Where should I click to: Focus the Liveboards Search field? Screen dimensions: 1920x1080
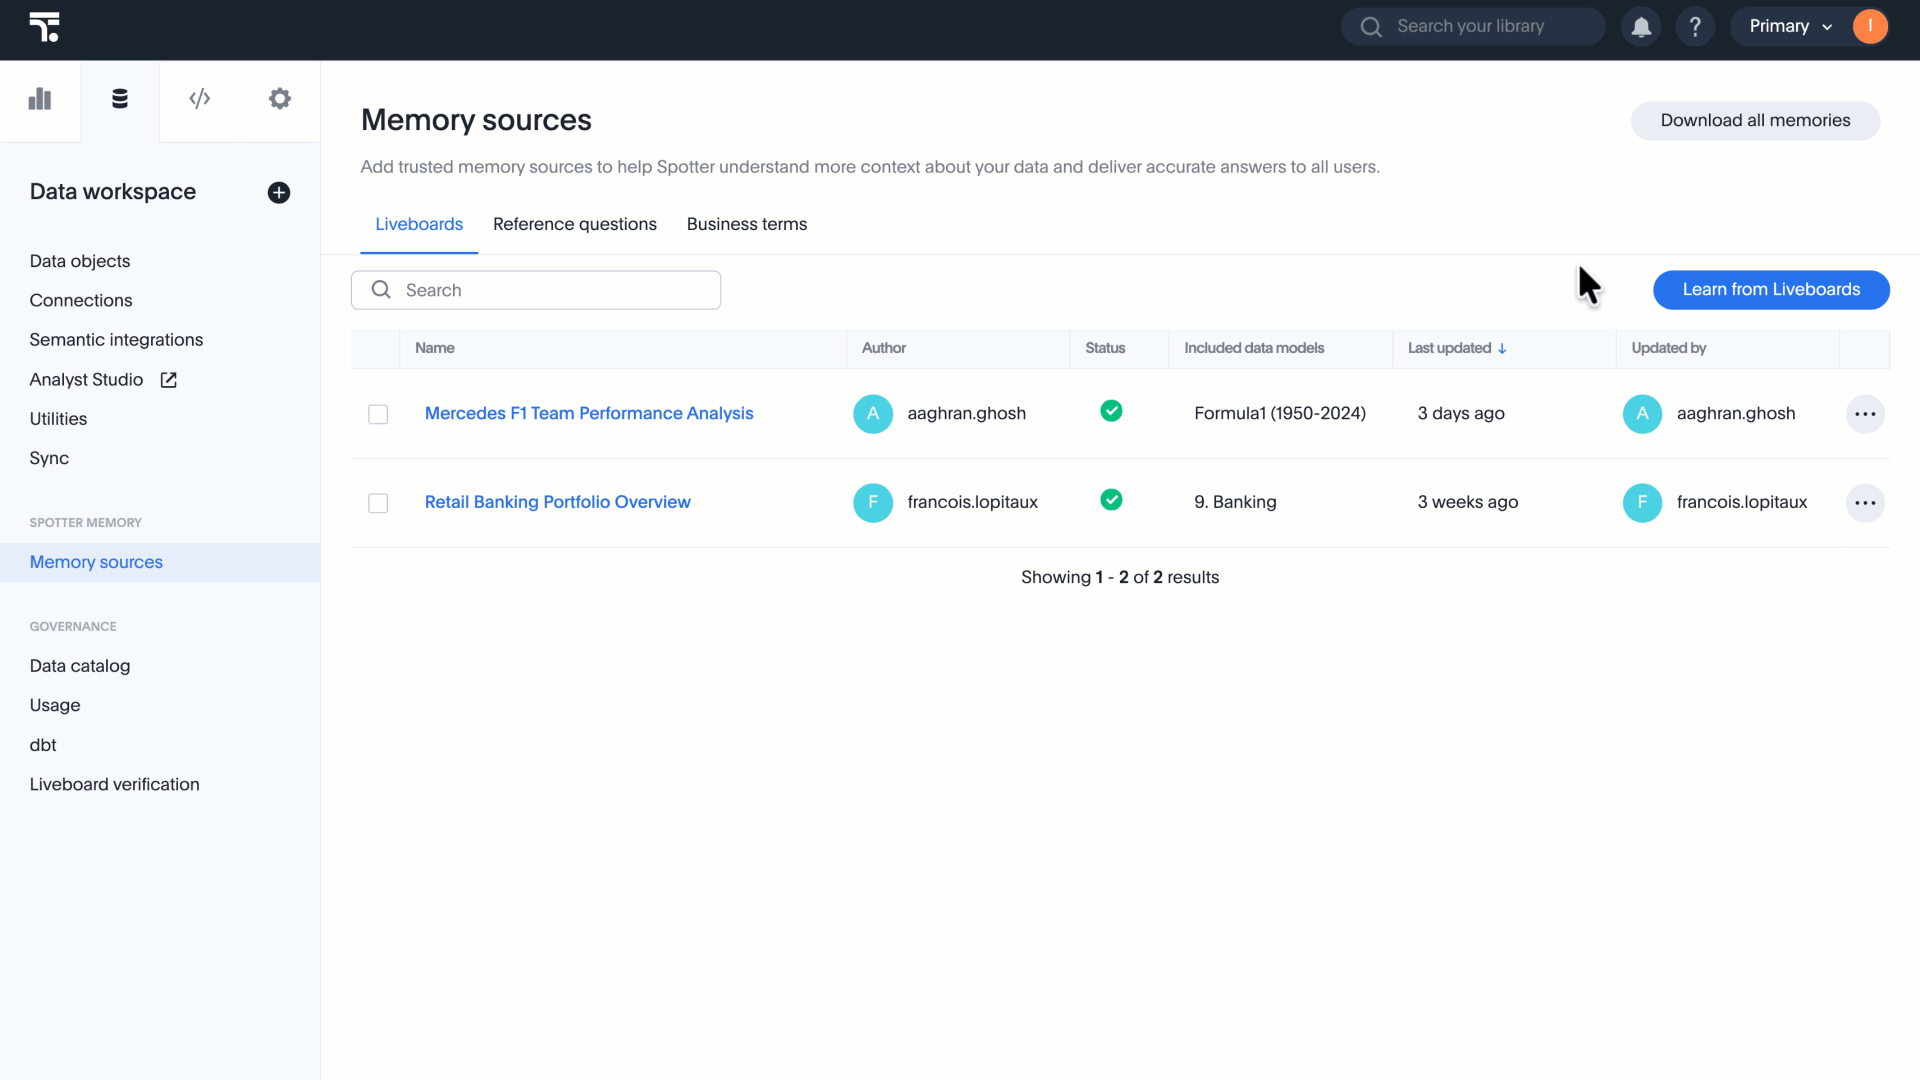point(536,290)
